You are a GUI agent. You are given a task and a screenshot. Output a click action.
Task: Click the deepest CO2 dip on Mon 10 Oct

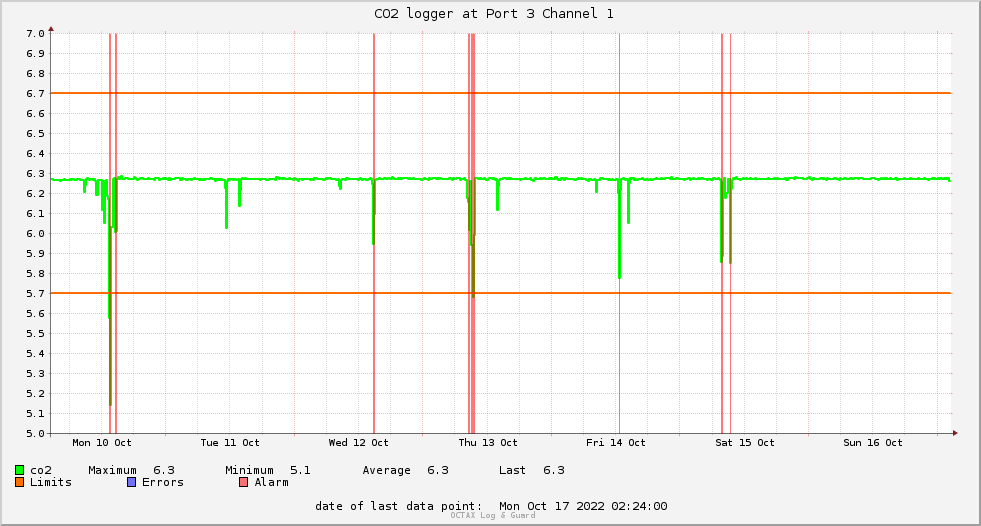pyautogui.click(x=111, y=403)
